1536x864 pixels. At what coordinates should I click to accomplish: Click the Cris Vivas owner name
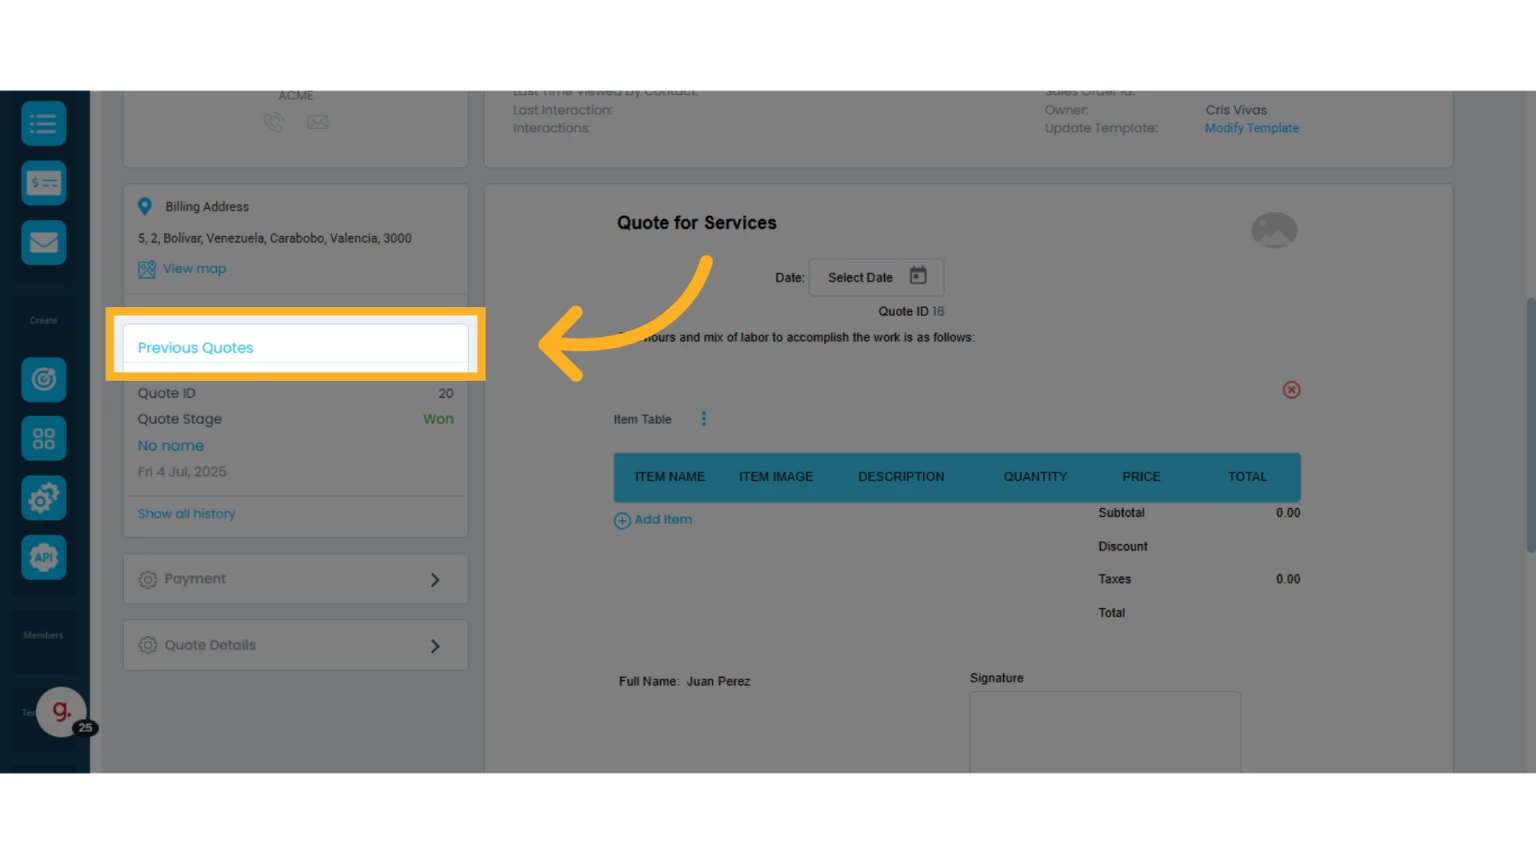pyautogui.click(x=1236, y=110)
